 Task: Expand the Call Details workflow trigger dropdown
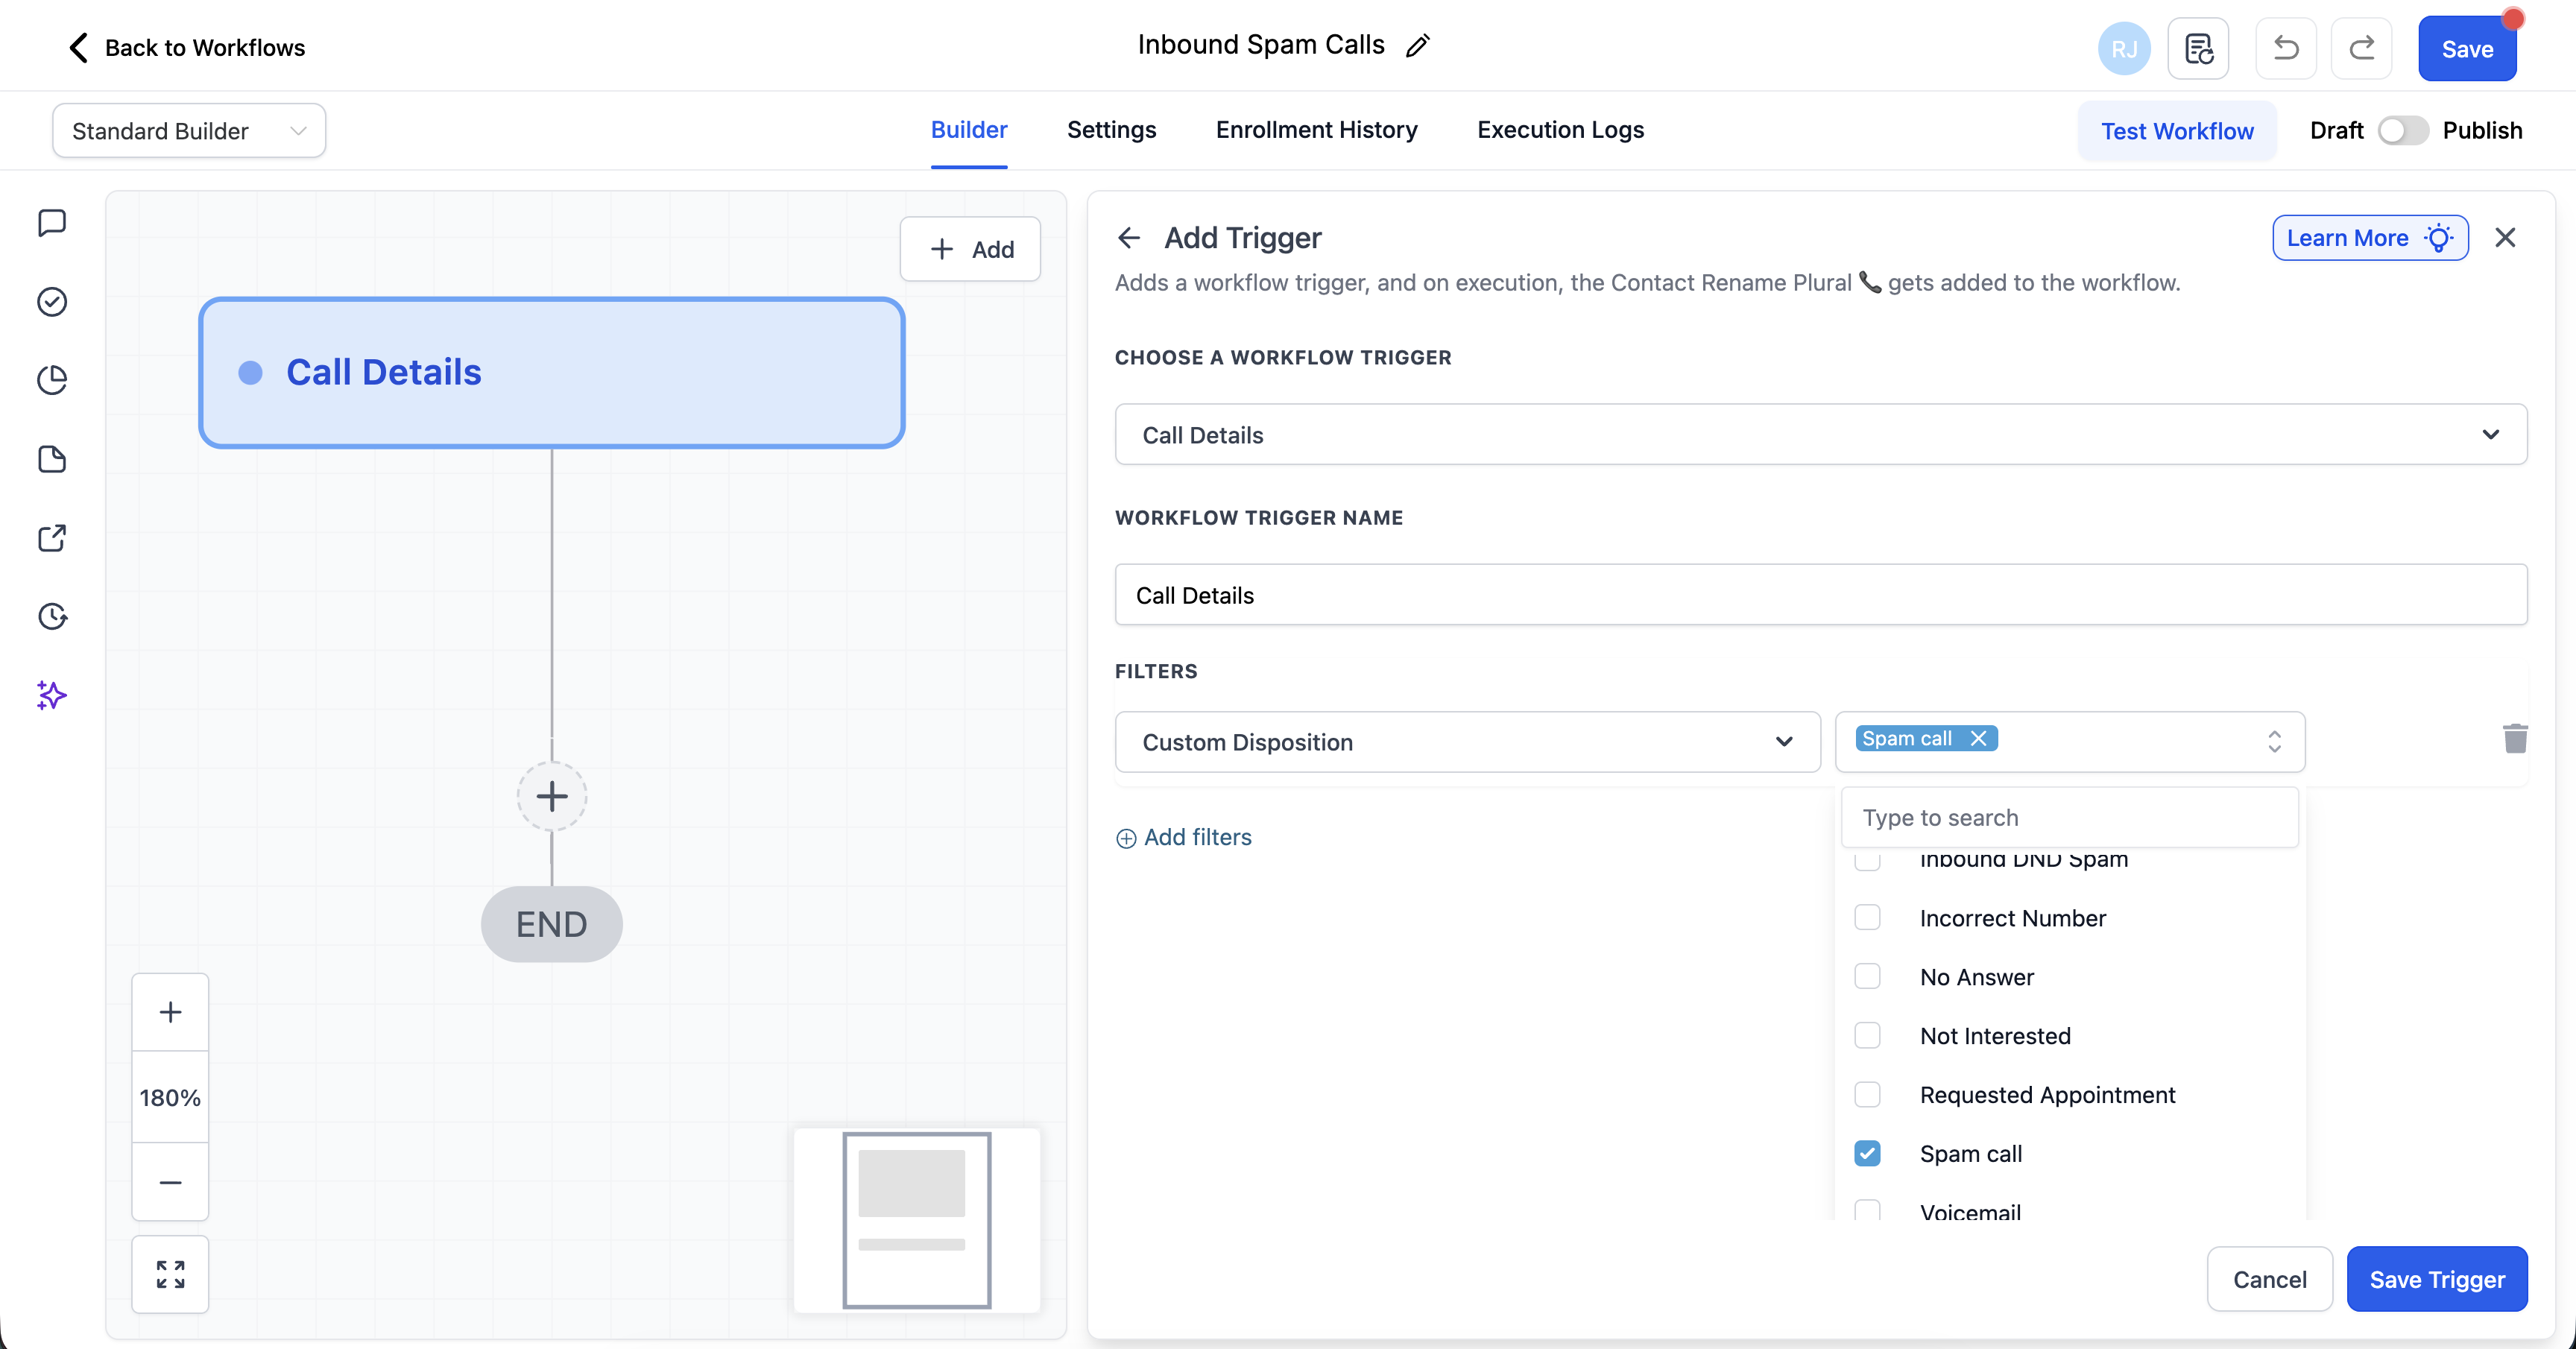[x=1820, y=434]
